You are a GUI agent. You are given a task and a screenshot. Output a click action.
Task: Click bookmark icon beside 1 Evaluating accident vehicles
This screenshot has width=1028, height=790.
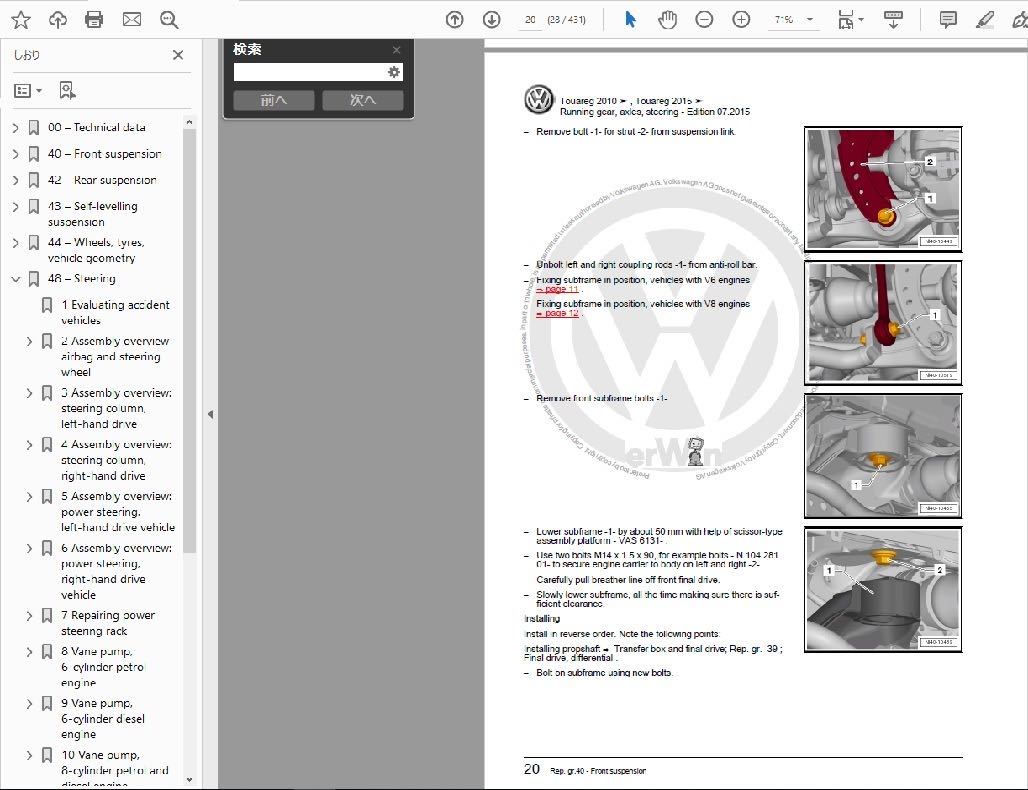coord(47,305)
